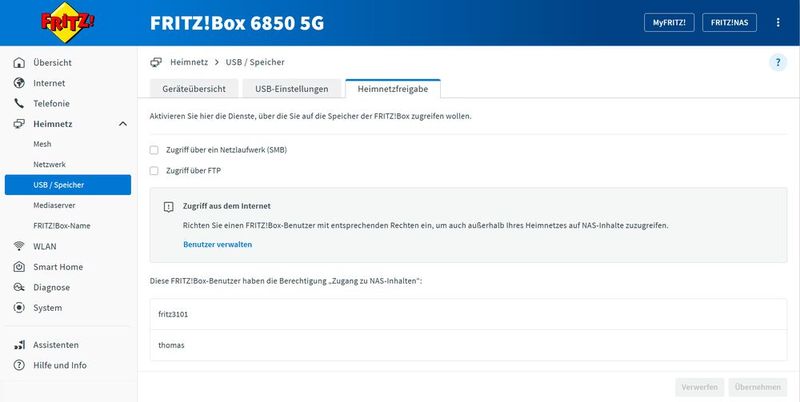800x402 pixels.
Task: Click USB / Speicher in the breadcrumb
Action: (x=255, y=62)
